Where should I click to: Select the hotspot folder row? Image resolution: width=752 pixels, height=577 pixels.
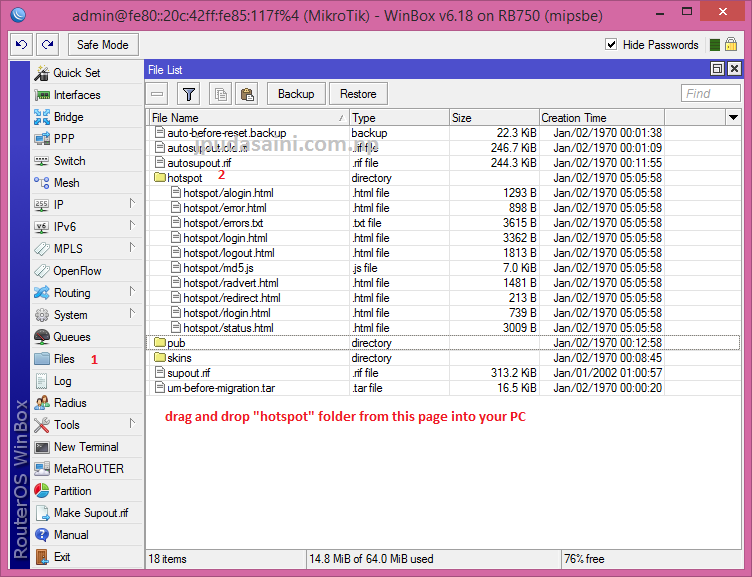coord(443,178)
